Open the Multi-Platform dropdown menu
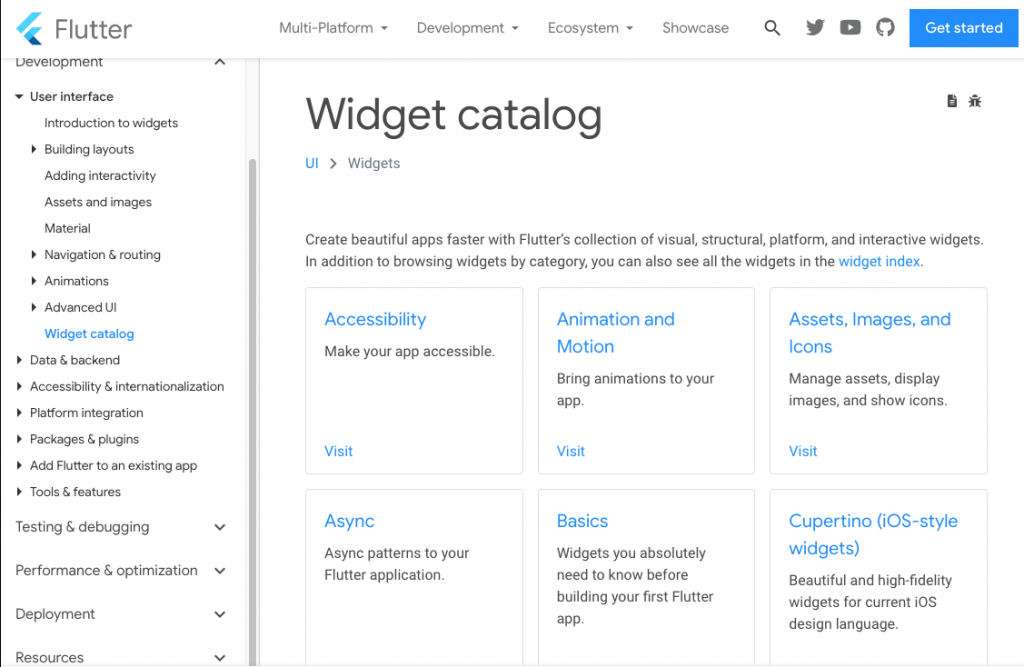The height and width of the screenshot is (667, 1024). (333, 28)
